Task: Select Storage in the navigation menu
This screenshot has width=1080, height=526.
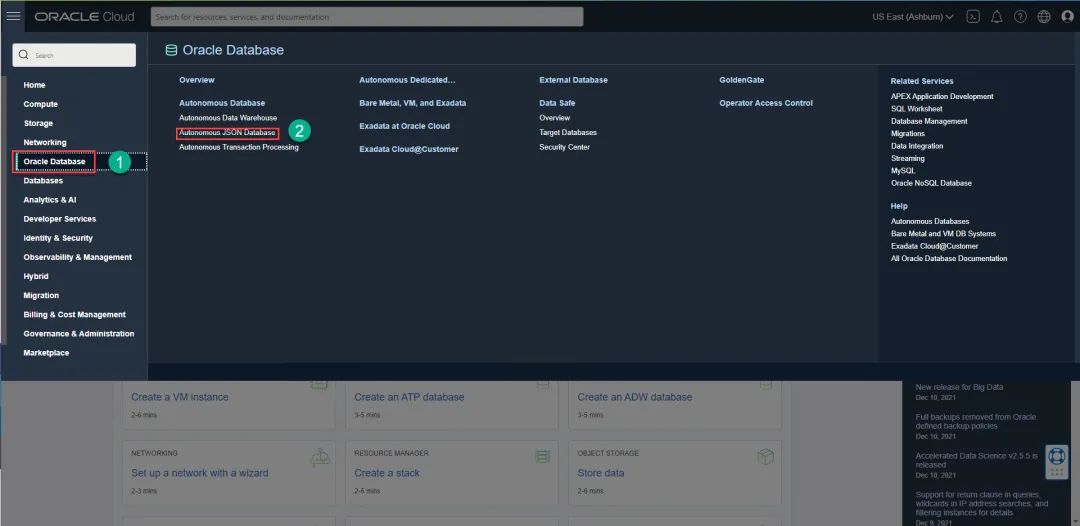Action: click(38, 123)
